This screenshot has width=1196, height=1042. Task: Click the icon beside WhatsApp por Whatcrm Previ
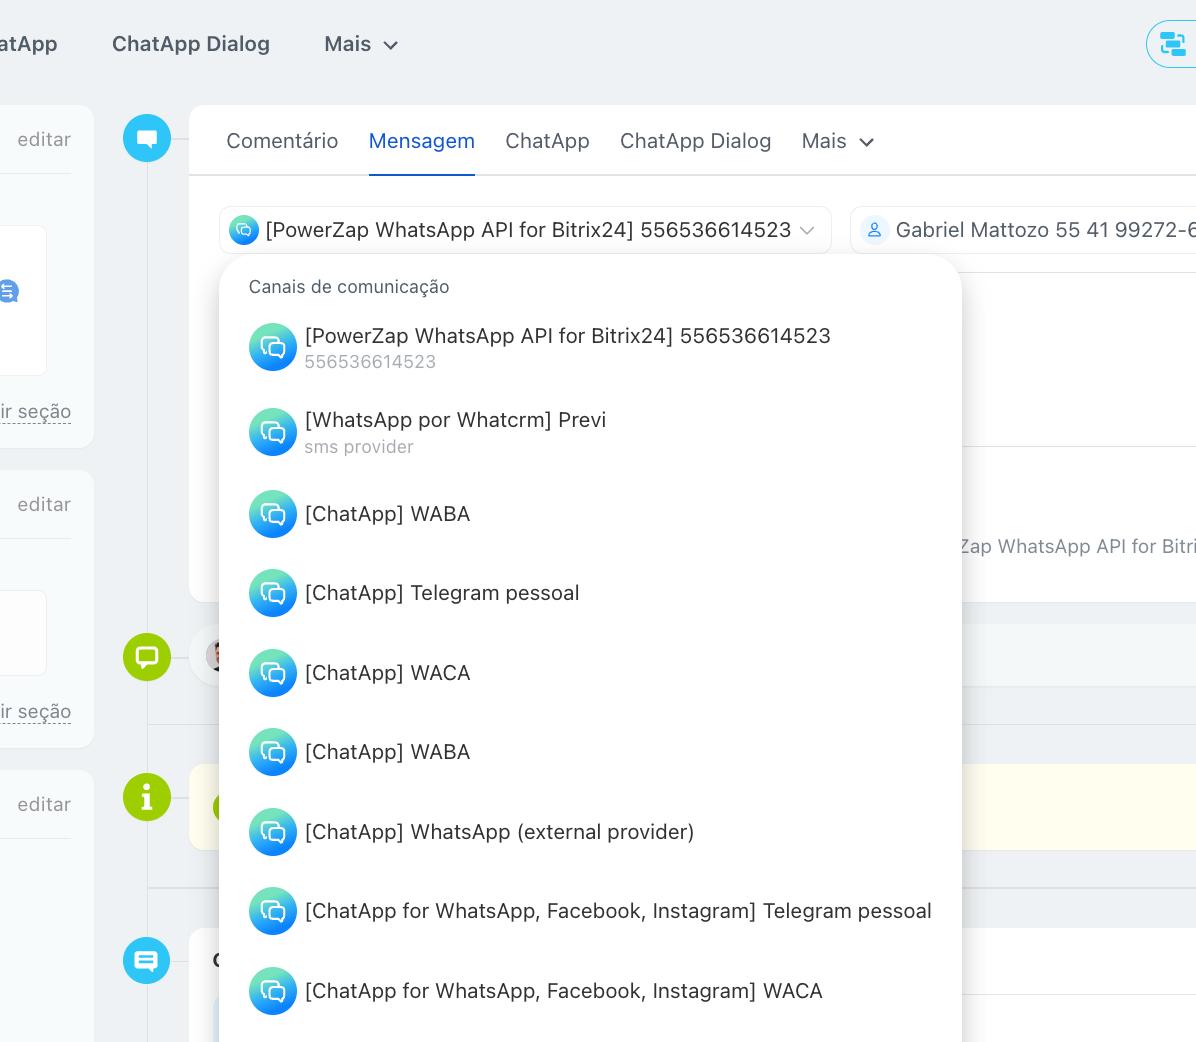273,432
